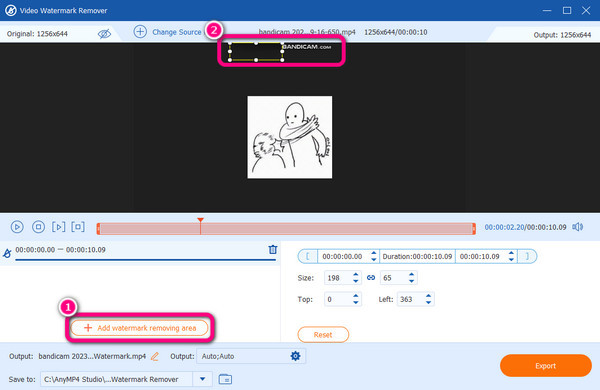The height and width of the screenshot is (390, 600).
Task: Decrease the Size height value
Action: (x=411, y=281)
